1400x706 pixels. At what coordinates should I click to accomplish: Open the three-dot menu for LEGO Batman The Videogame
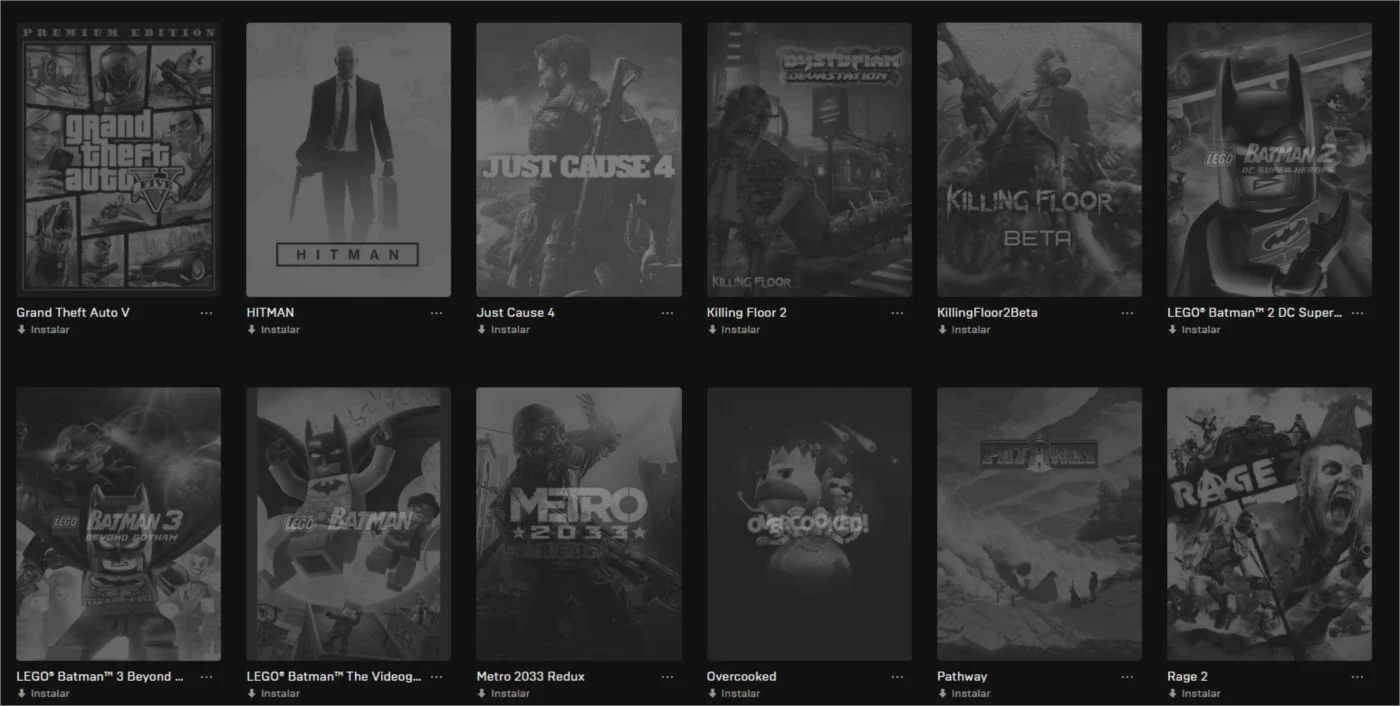[x=436, y=677]
